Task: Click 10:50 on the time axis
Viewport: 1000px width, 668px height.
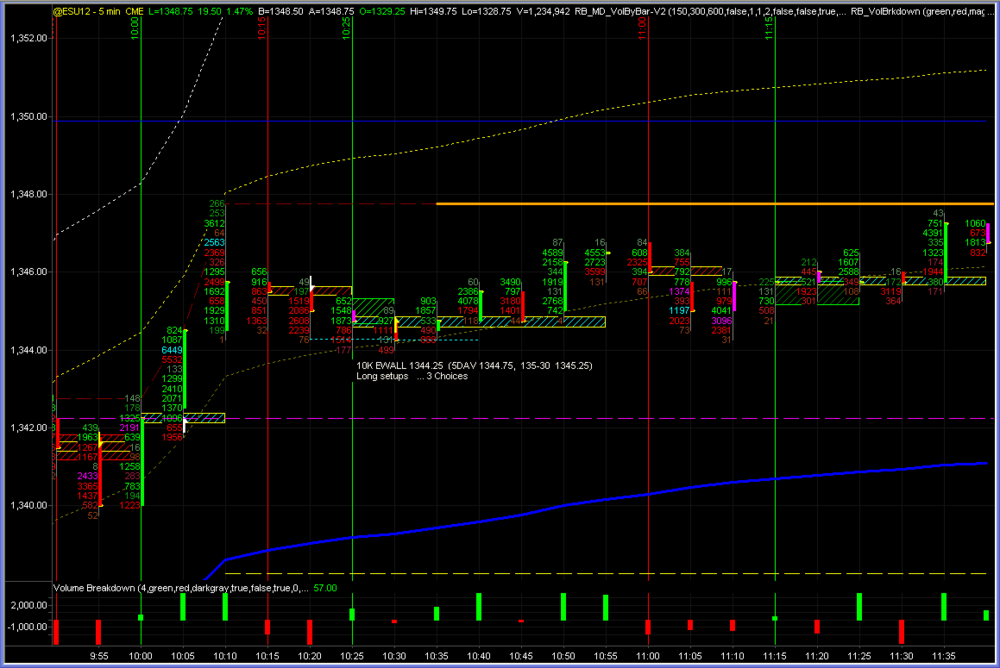Action: pyautogui.click(x=563, y=656)
